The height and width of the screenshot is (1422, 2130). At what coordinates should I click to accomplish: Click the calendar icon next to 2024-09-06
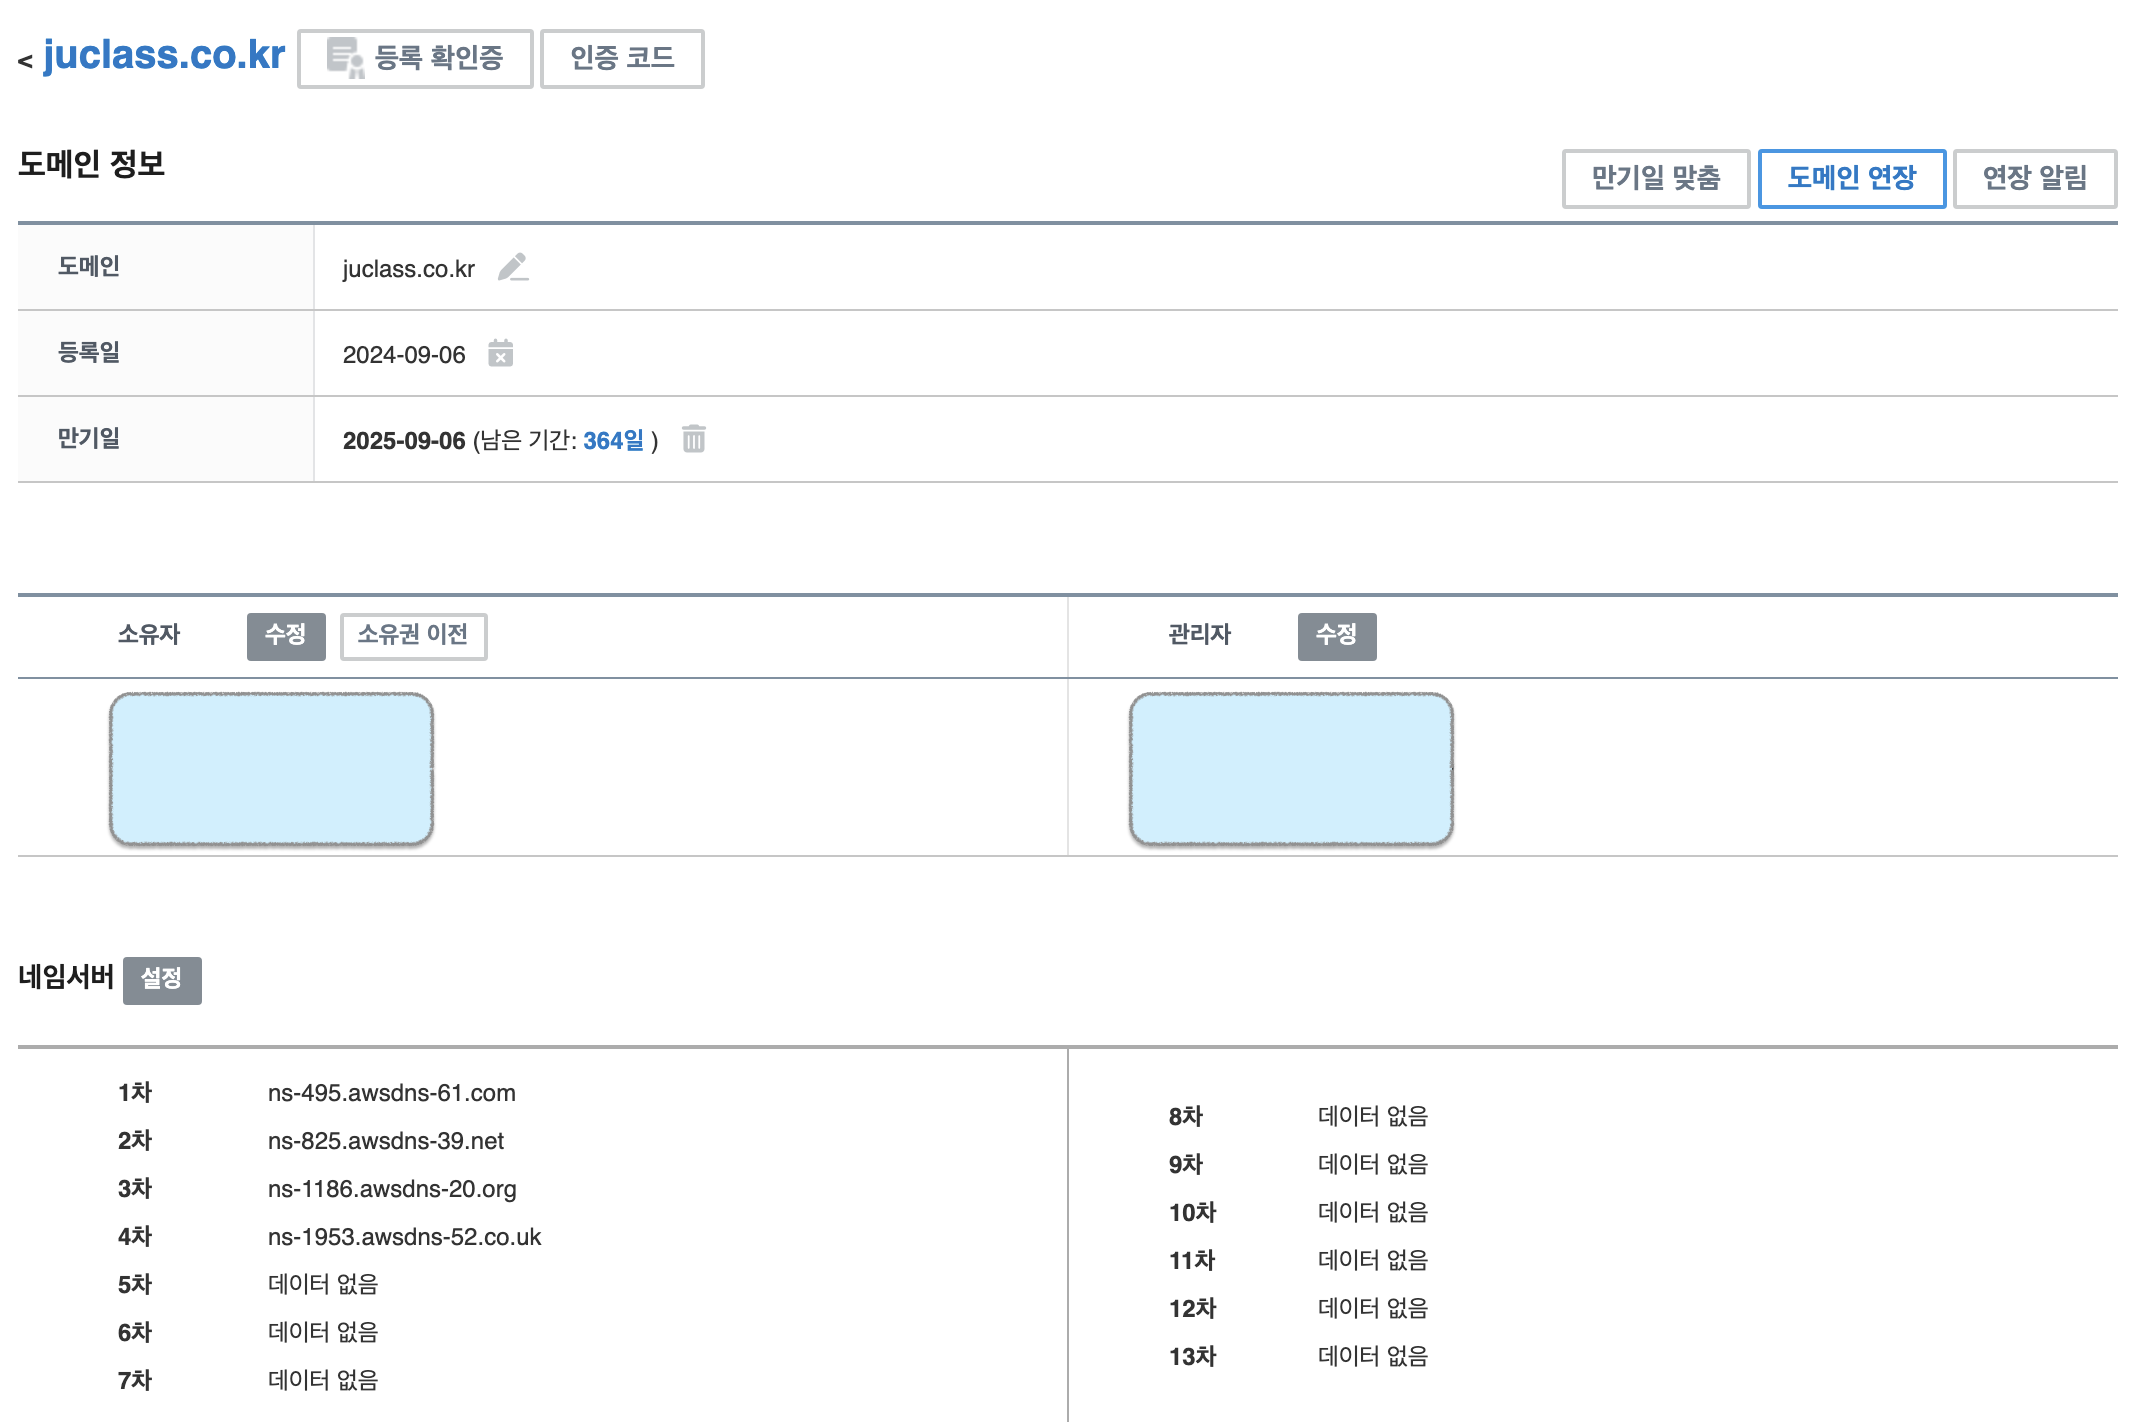click(500, 353)
